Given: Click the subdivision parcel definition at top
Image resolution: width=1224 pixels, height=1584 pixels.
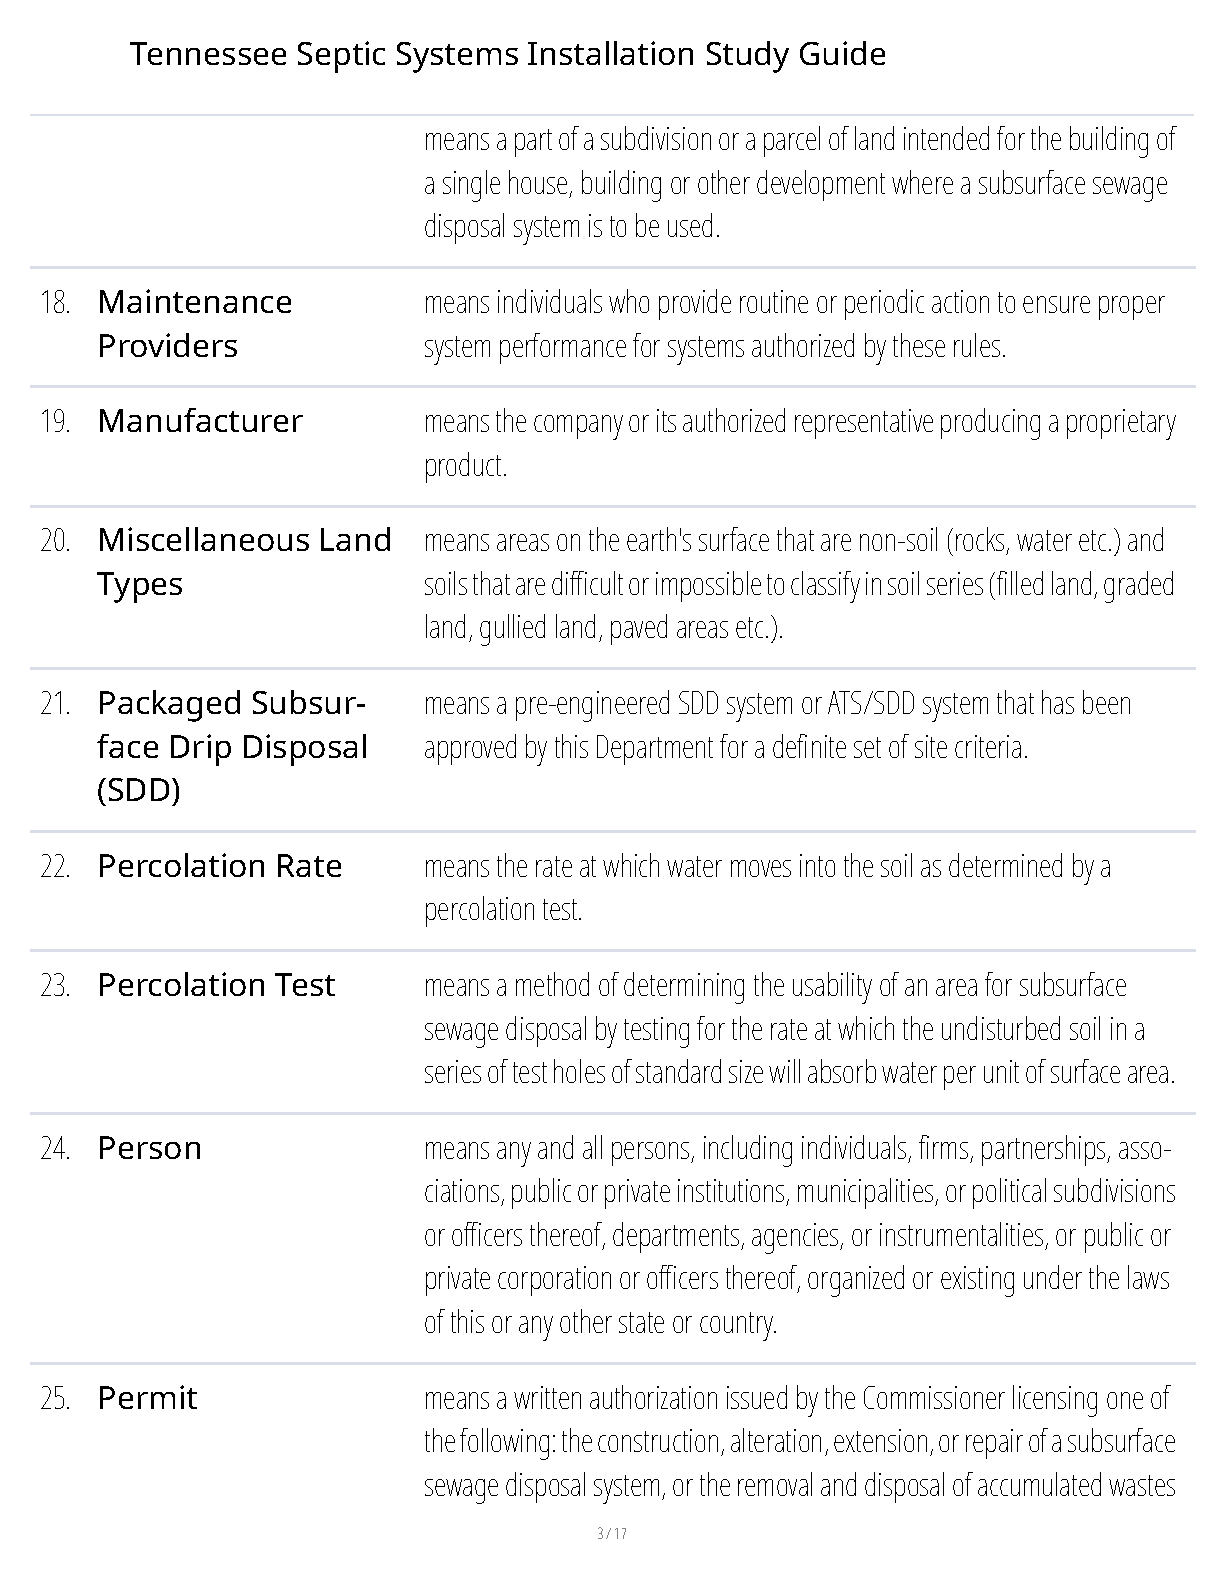Looking at the screenshot, I should coord(799,183).
